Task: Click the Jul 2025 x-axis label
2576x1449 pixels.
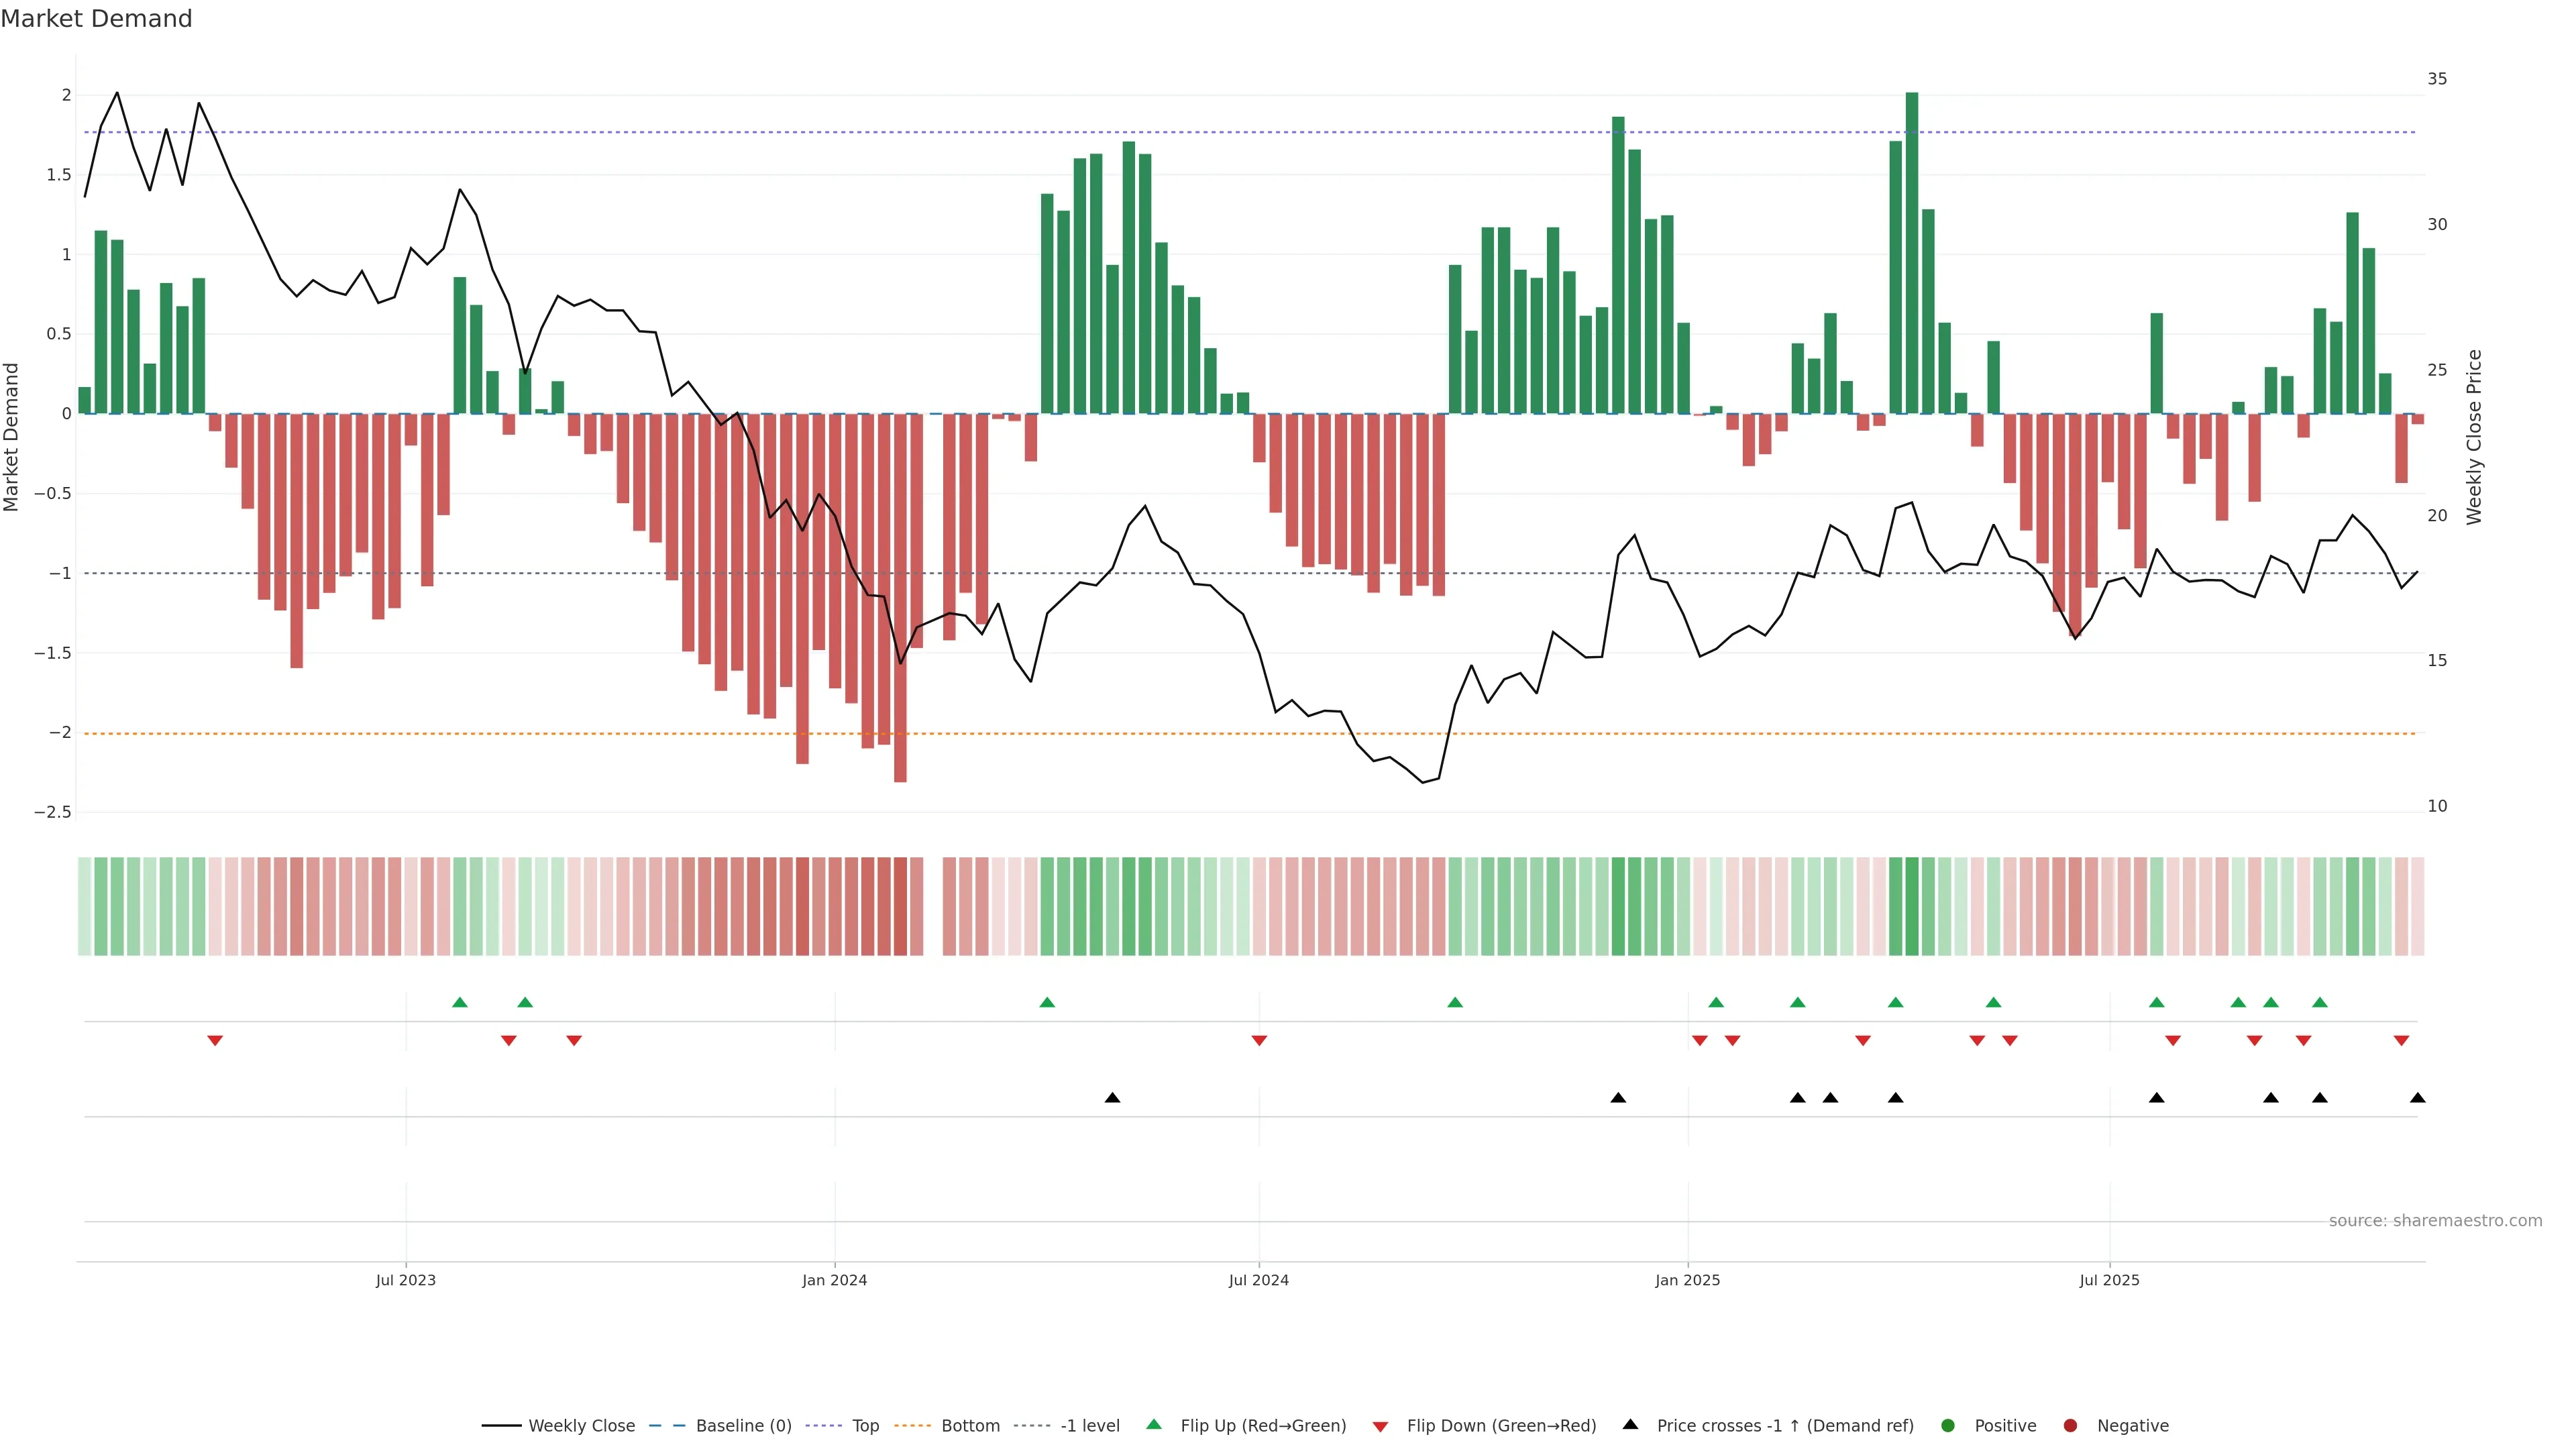Action: [2109, 1280]
